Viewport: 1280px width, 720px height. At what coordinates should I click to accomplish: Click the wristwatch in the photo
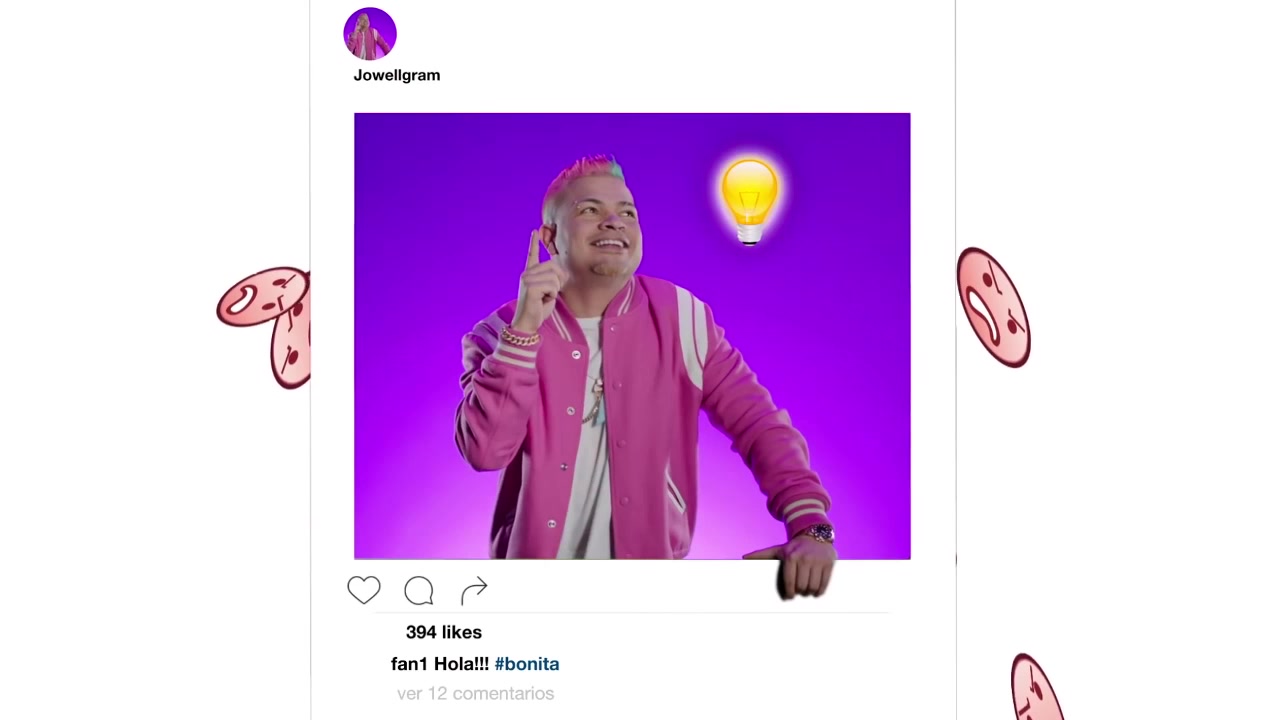(x=820, y=533)
